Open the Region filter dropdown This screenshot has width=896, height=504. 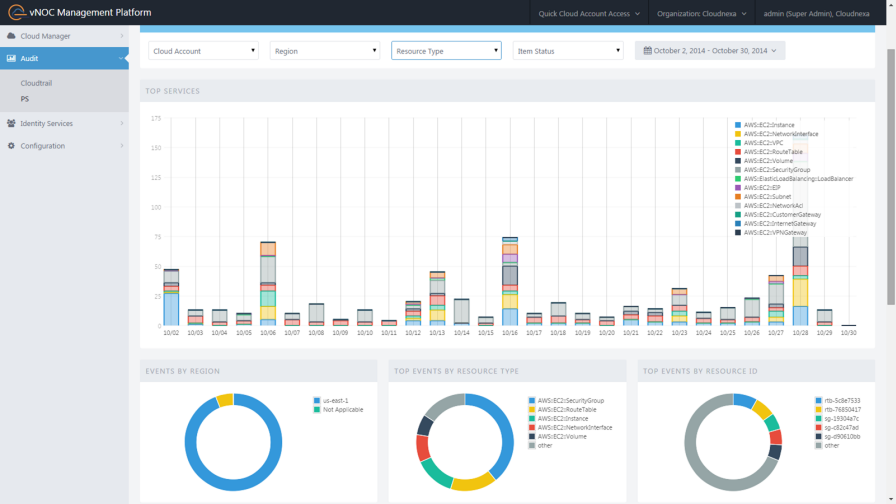pos(325,51)
